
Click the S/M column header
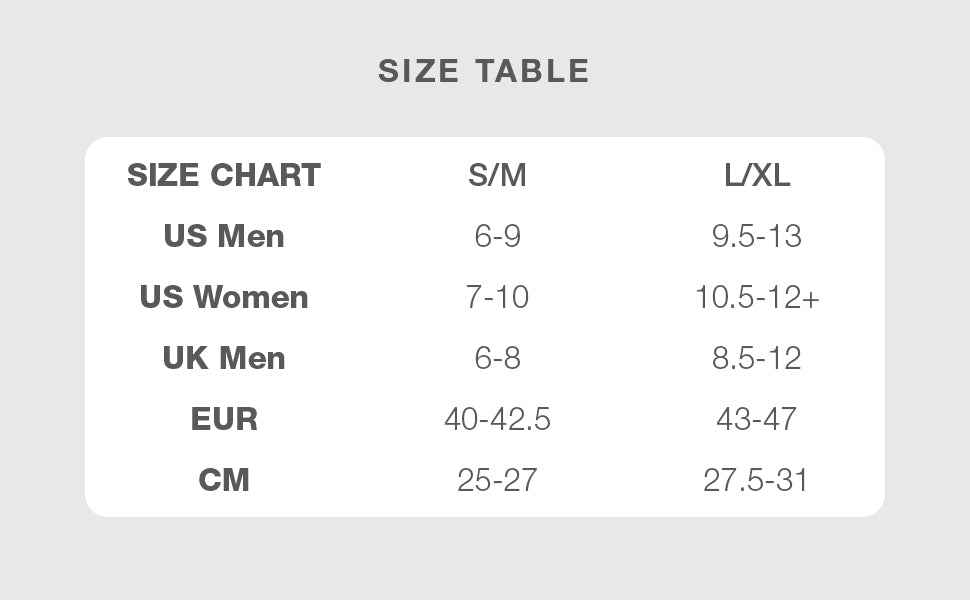pyautogui.click(x=497, y=175)
